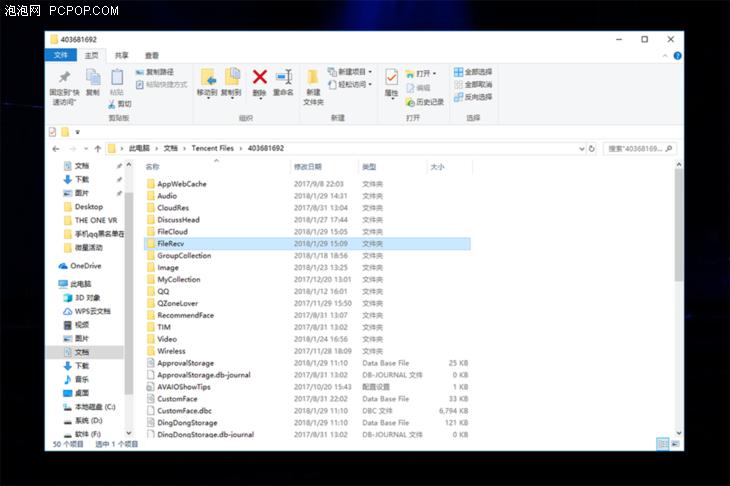
Task: Switch to the Share (共享) ribbon tab
Action: (121, 56)
